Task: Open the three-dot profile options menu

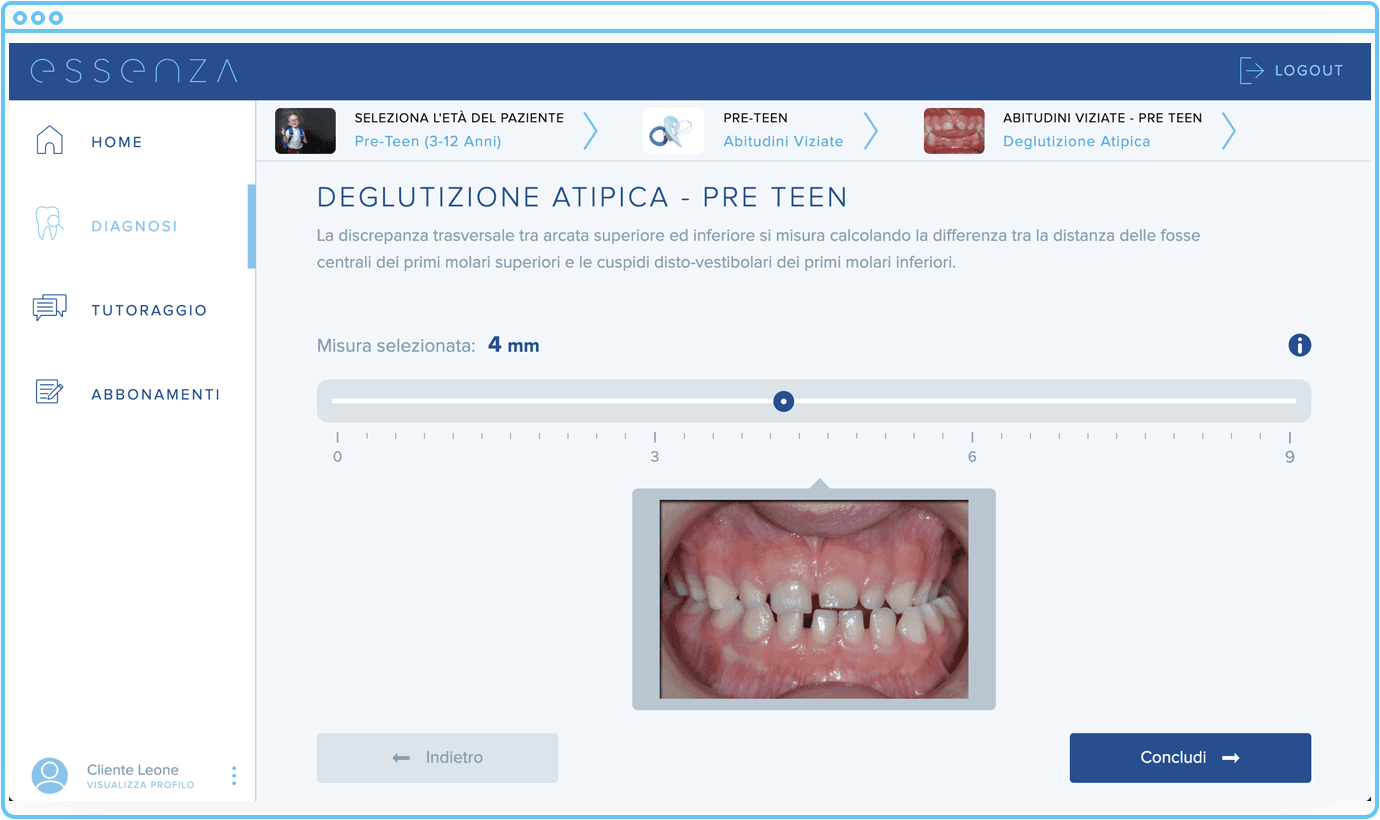Action: (x=234, y=776)
